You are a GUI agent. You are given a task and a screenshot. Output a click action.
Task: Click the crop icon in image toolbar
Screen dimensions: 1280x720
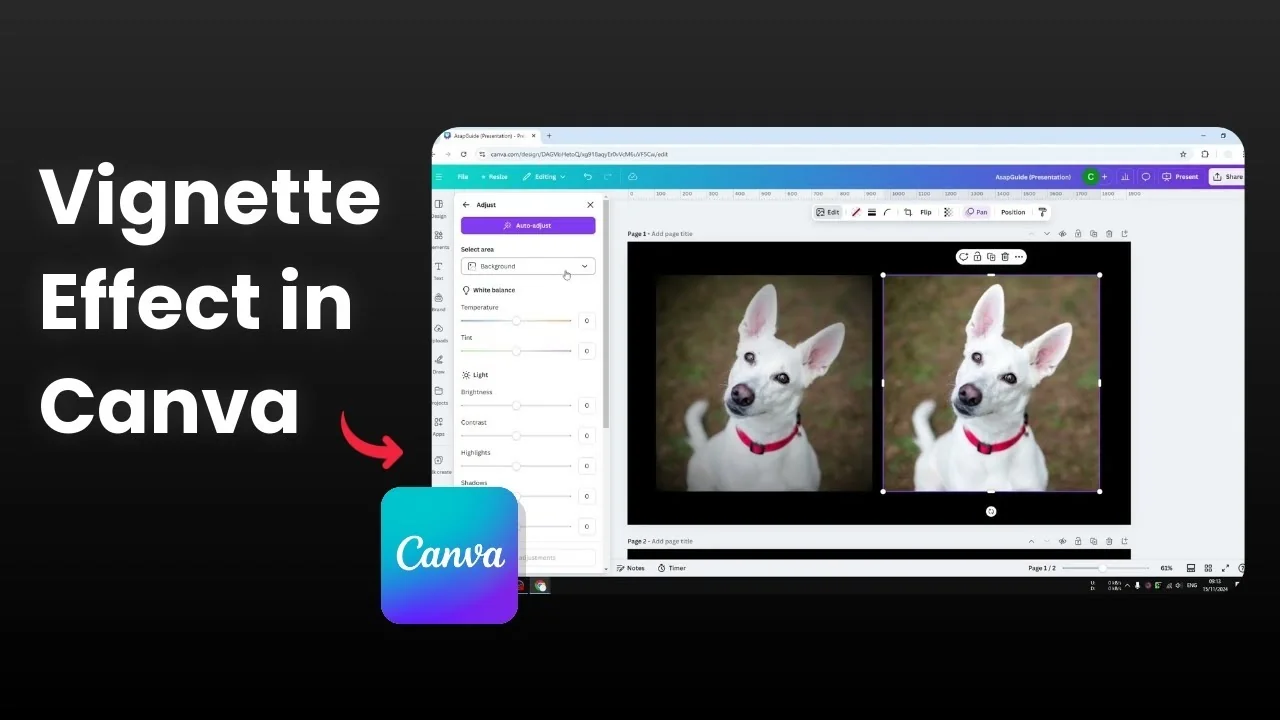point(907,212)
